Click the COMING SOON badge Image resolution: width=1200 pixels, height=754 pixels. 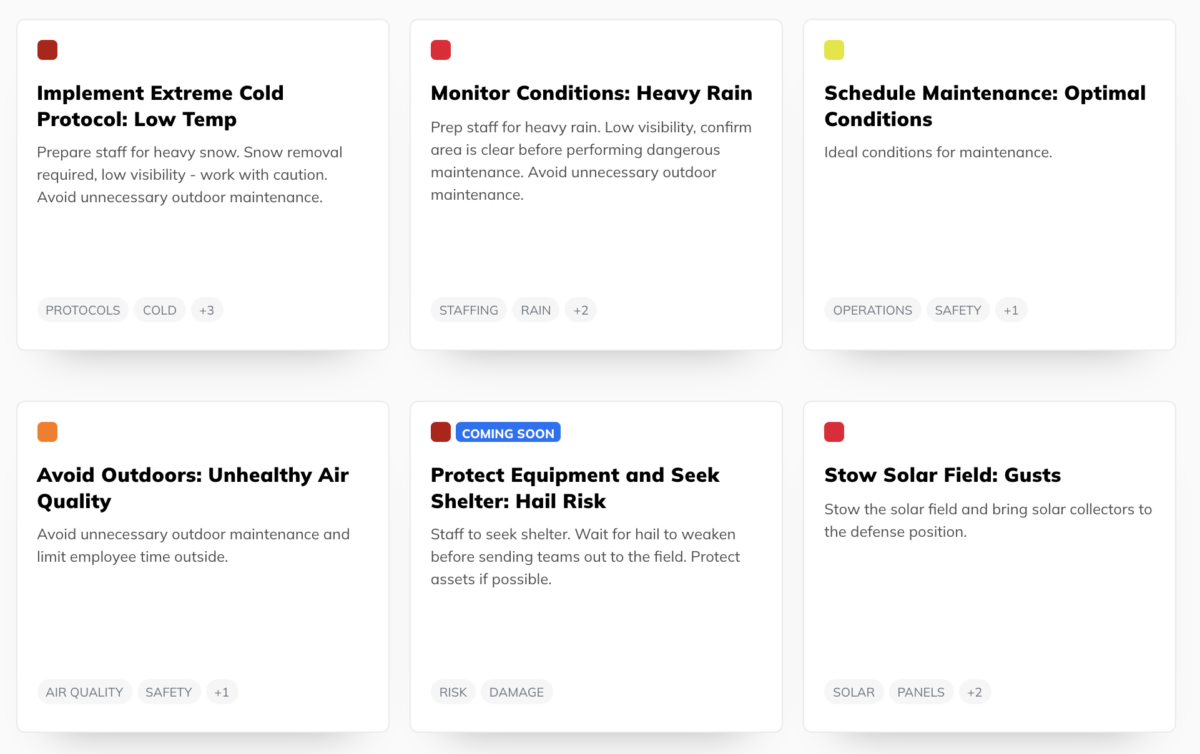tap(508, 433)
